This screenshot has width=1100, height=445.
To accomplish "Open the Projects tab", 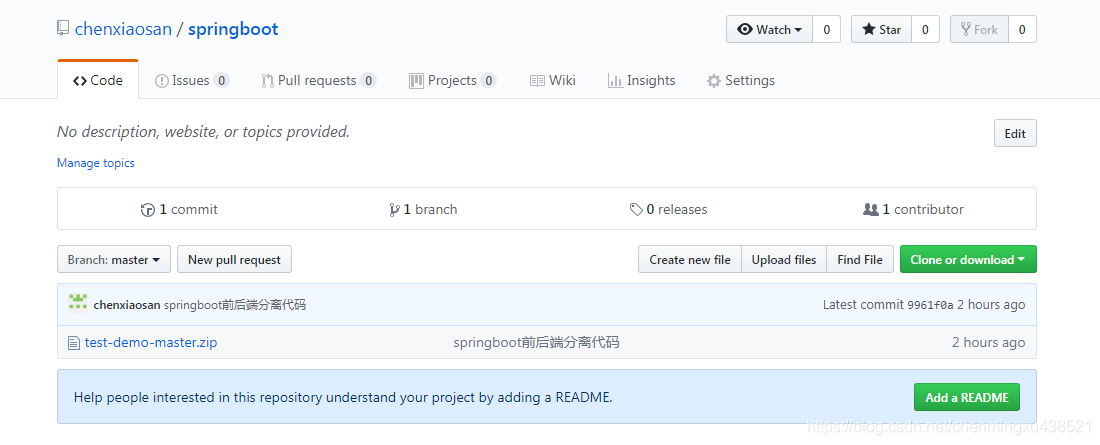I will pos(452,80).
